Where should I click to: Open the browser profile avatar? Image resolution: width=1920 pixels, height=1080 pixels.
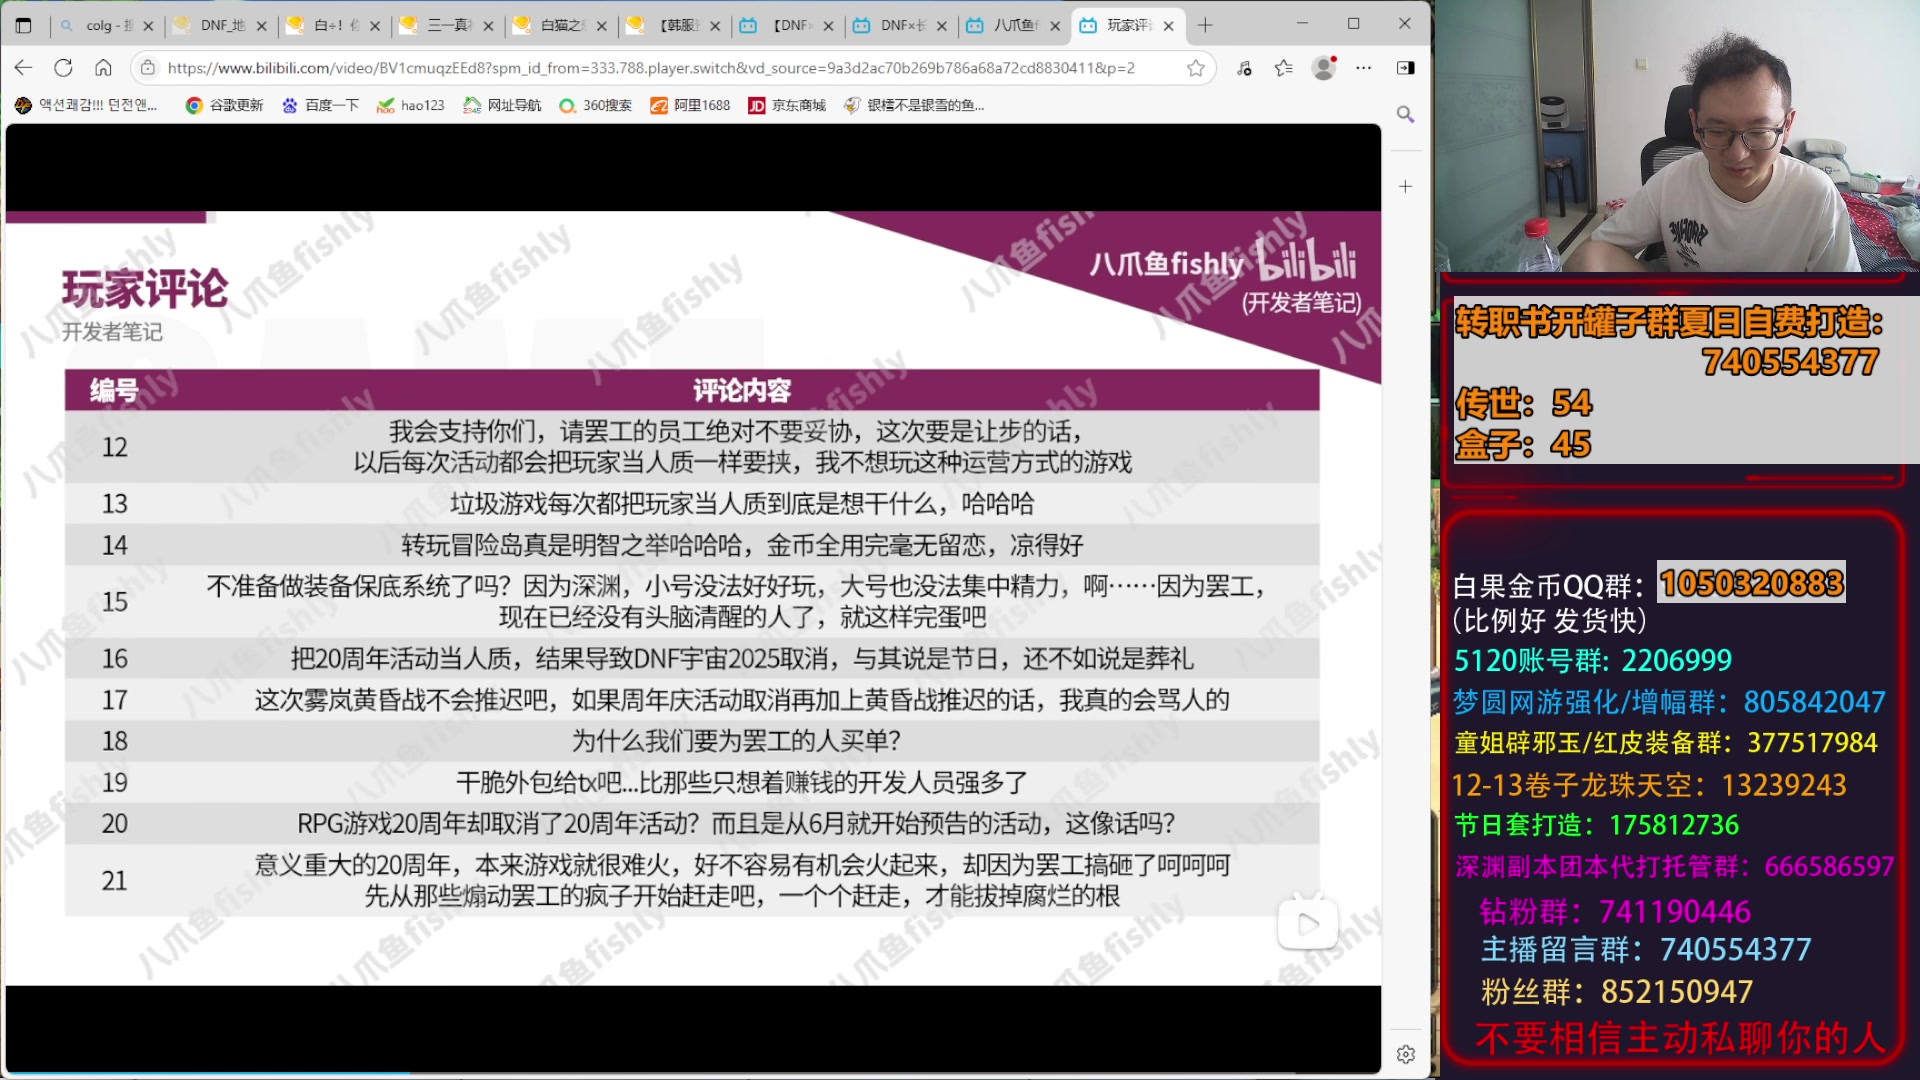point(1324,68)
